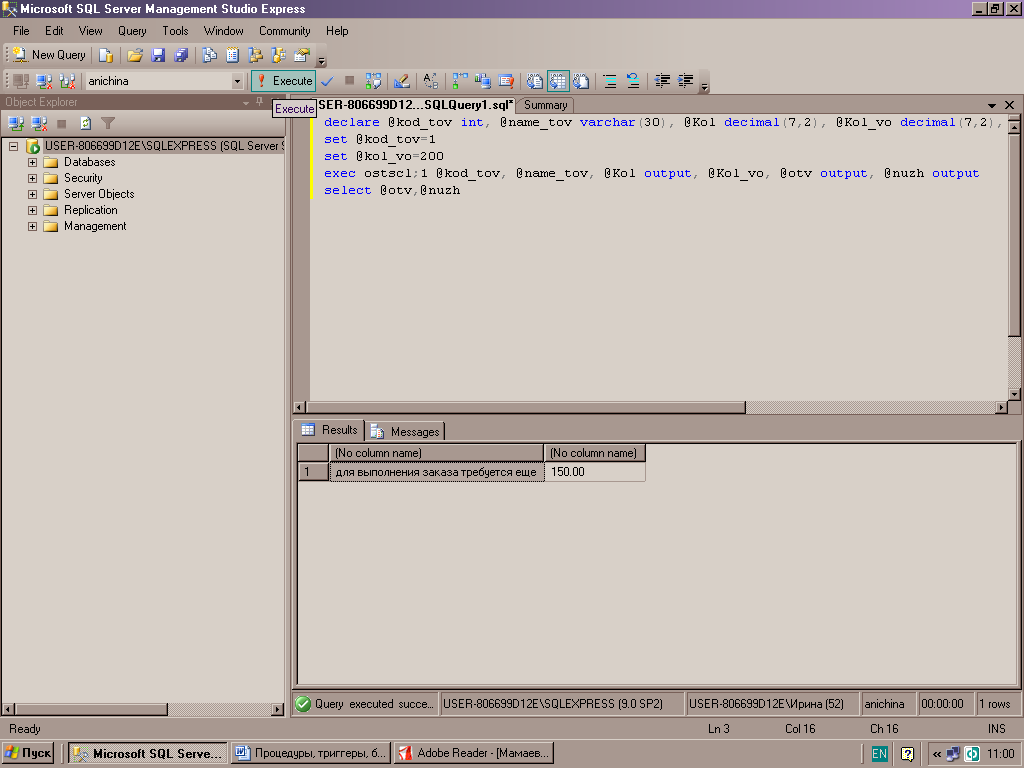Click the Change Connection icon
Screen dimensions: 1024x768
(x=67, y=81)
